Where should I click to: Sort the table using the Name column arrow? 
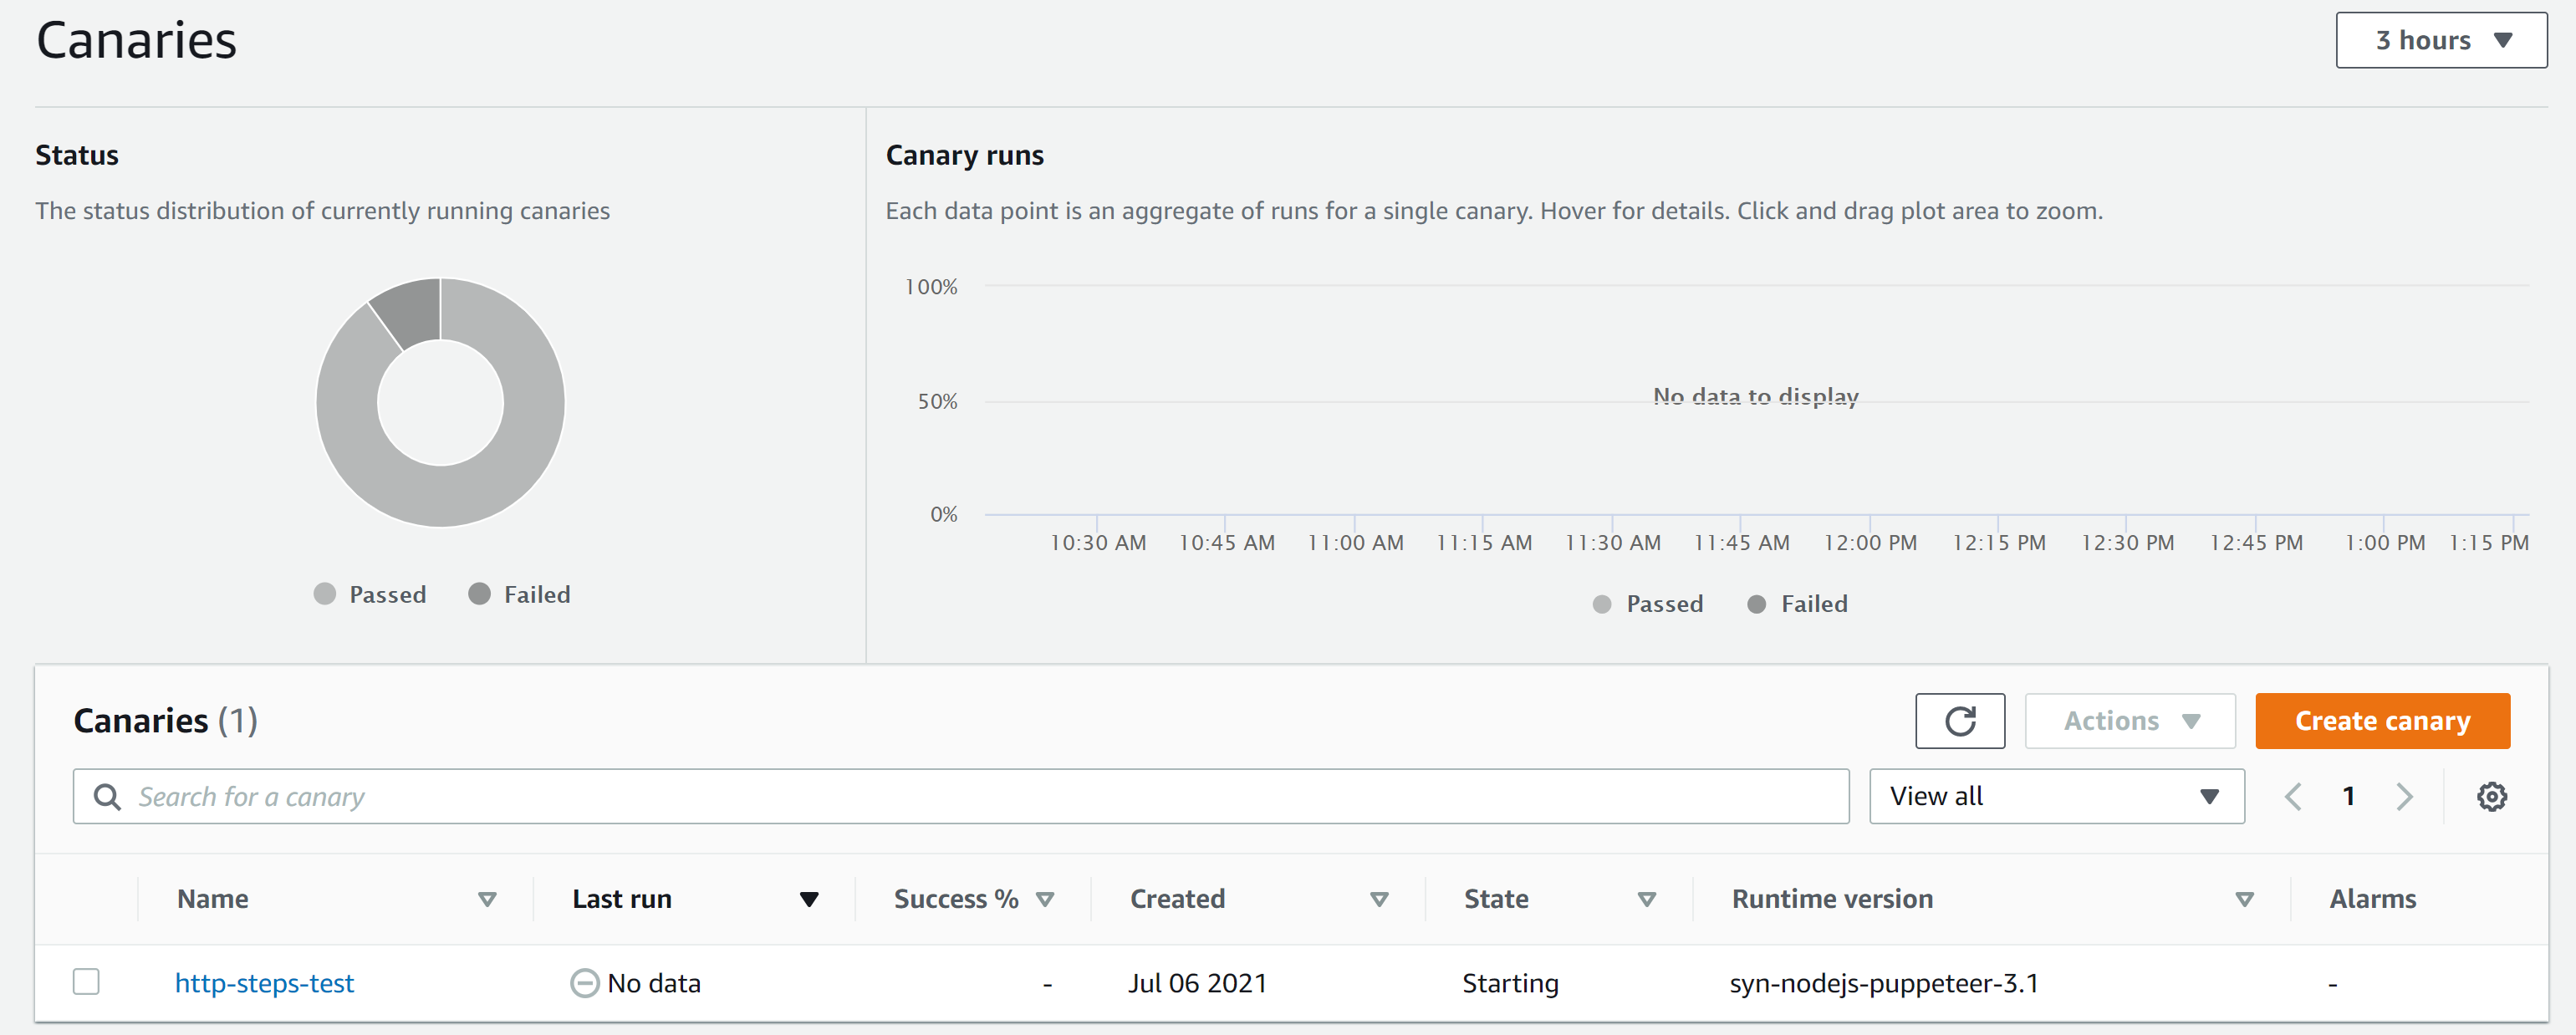(488, 898)
